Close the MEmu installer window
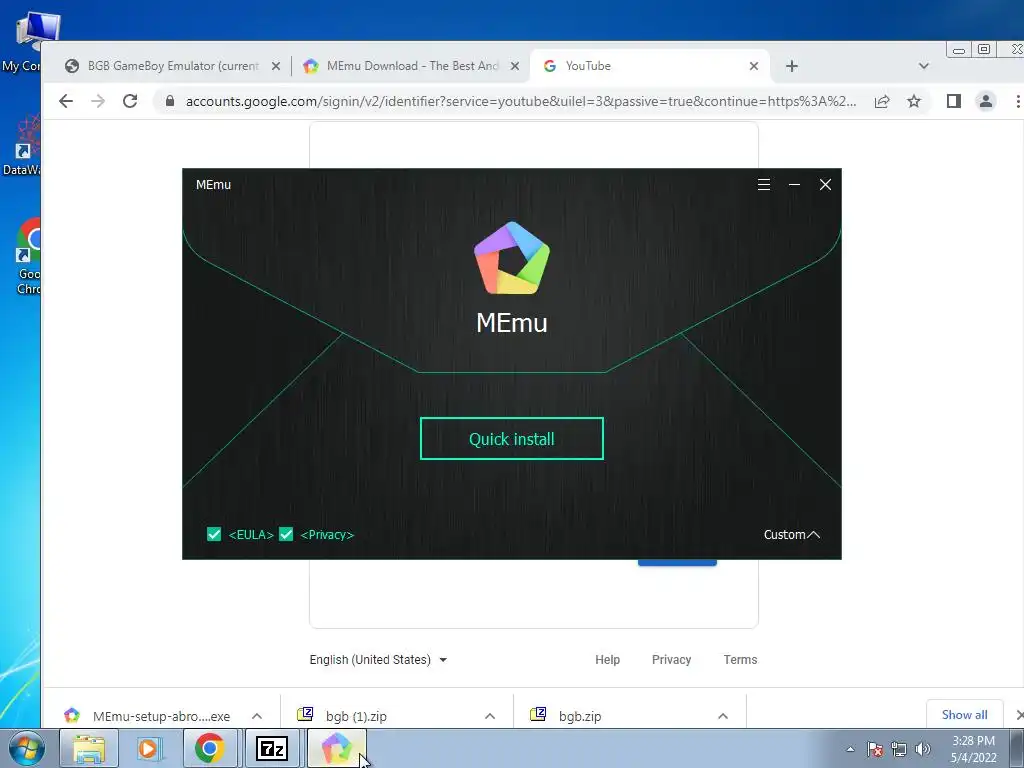Screen dimensions: 1024x768 point(825,185)
